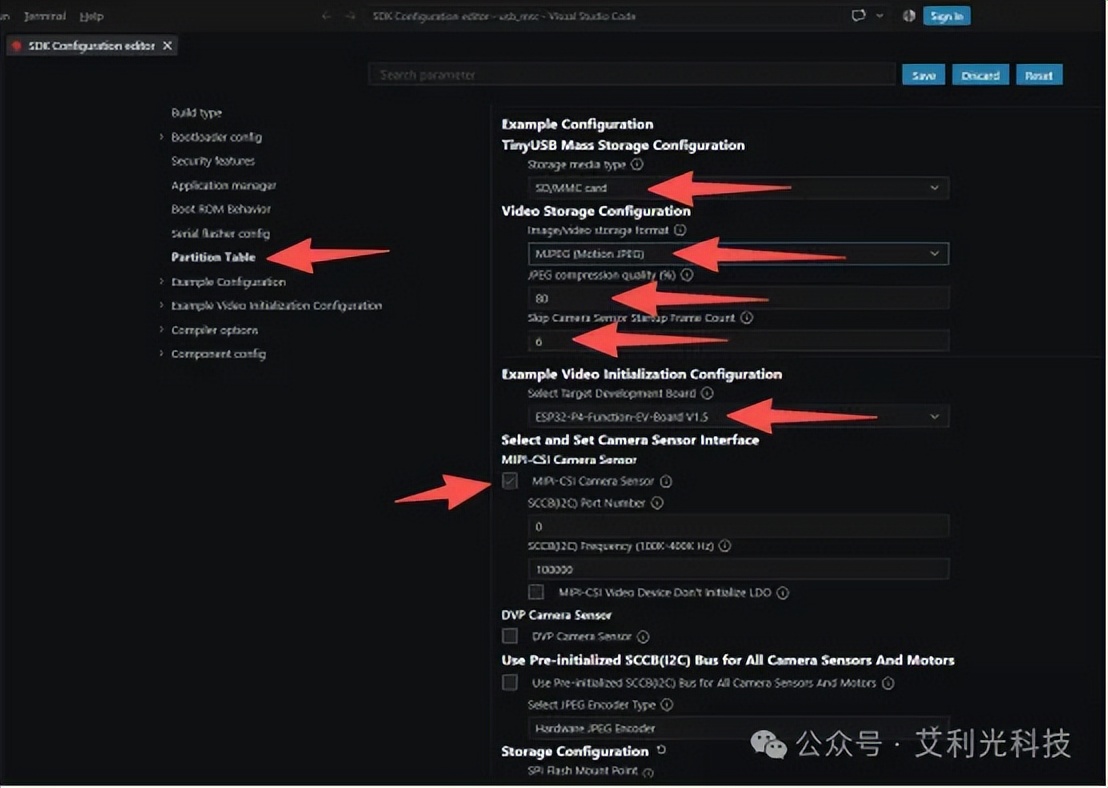Show info for Select Target Development Board

click(707, 393)
